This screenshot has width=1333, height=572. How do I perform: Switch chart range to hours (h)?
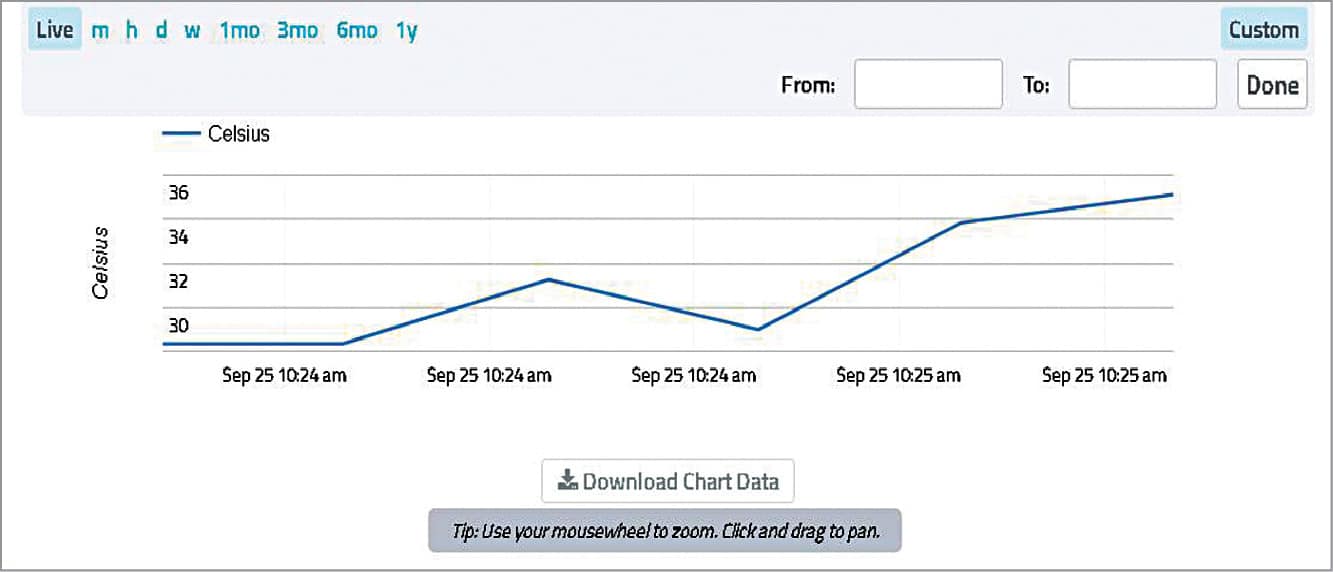tap(132, 31)
